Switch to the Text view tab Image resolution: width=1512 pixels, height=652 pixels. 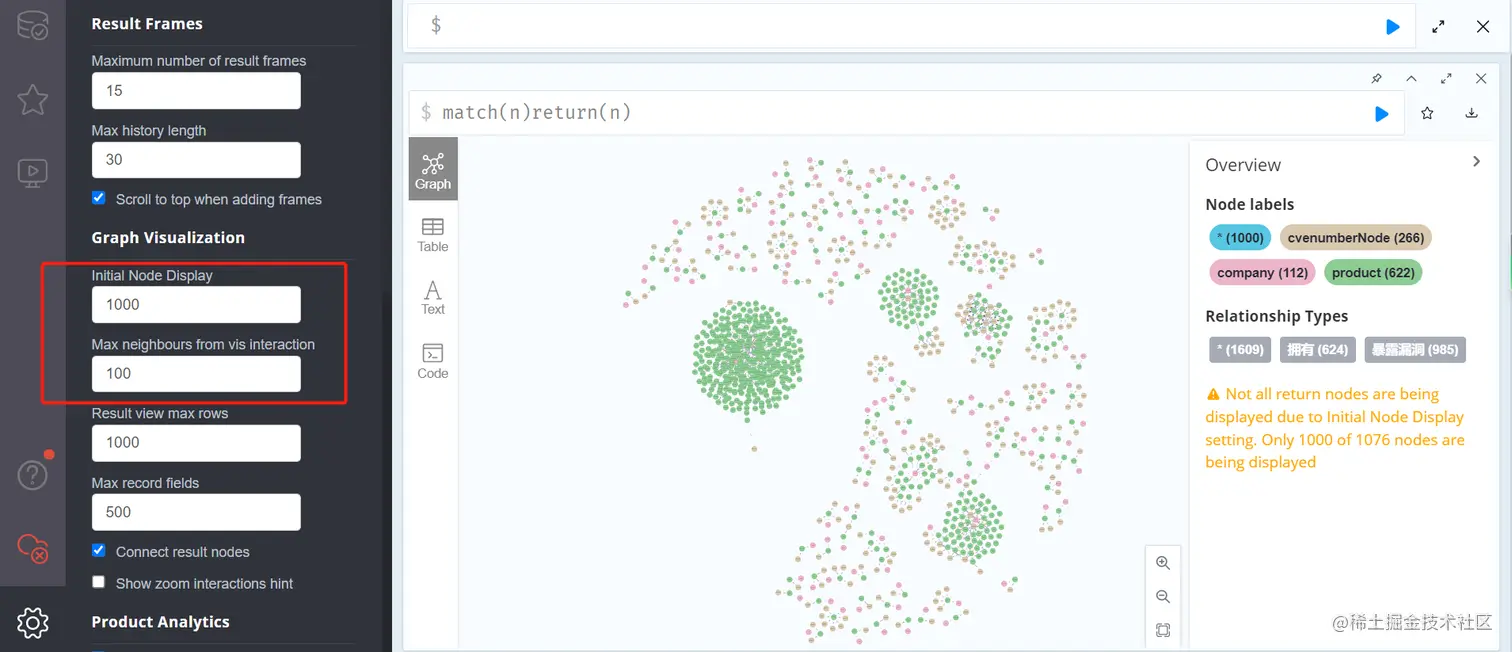pyautogui.click(x=433, y=297)
